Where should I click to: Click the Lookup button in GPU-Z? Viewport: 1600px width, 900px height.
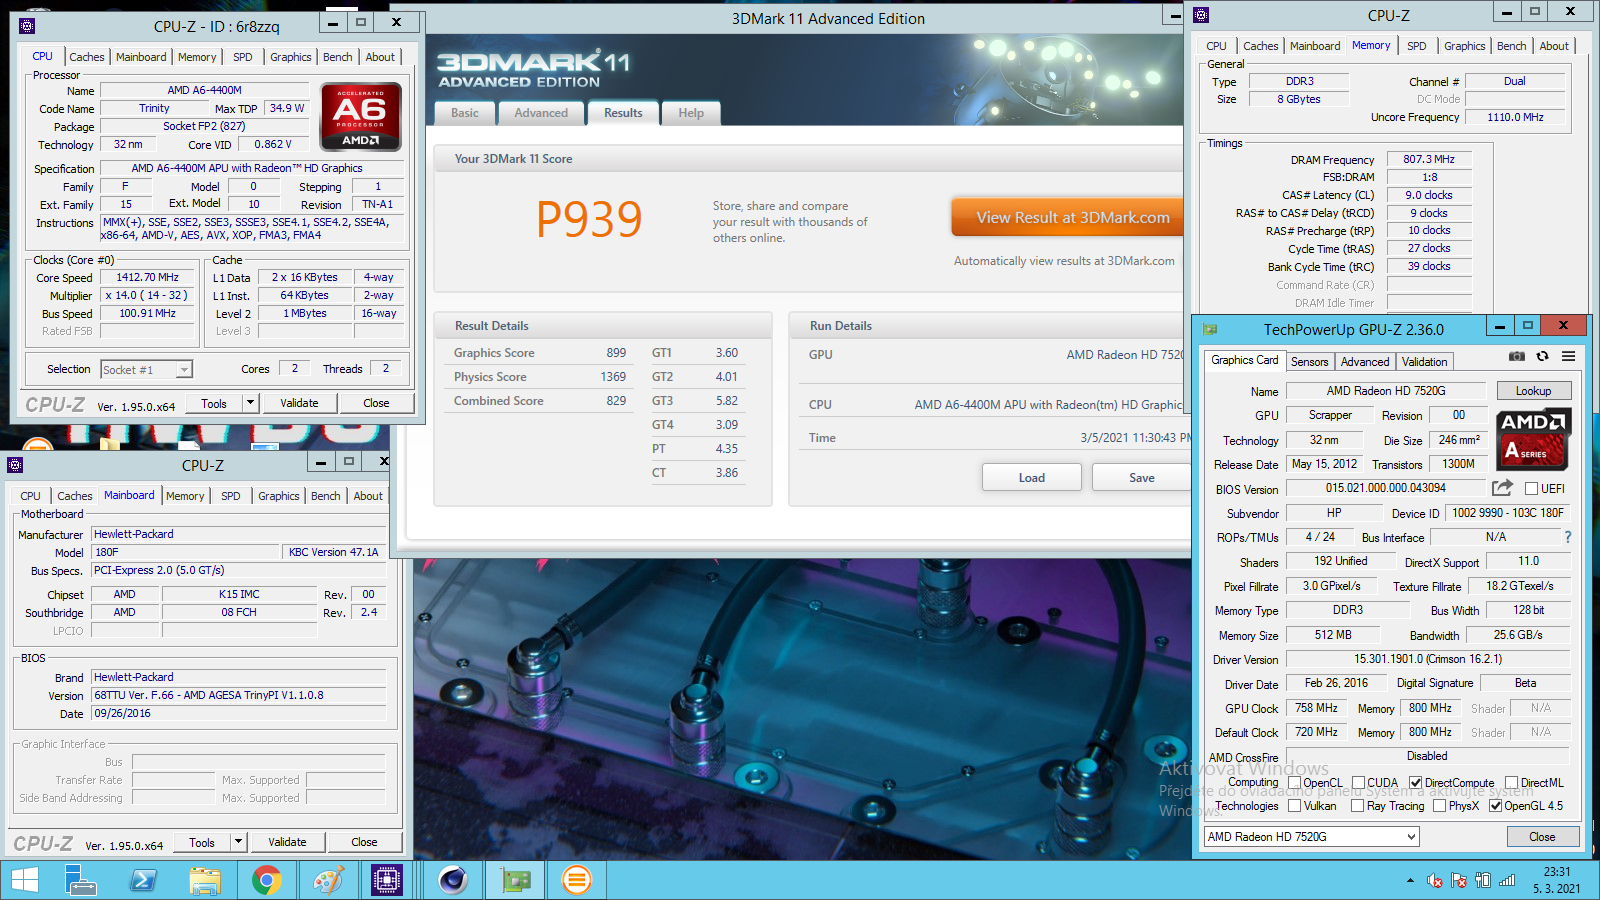(1533, 391)
